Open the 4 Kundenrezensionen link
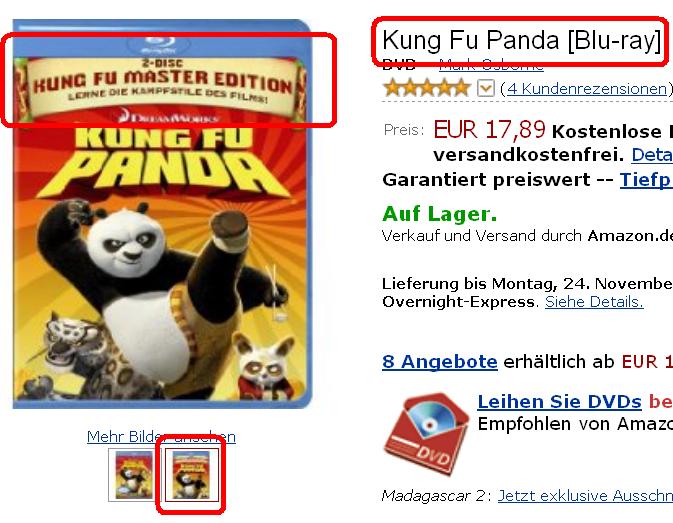 point(587,88)
